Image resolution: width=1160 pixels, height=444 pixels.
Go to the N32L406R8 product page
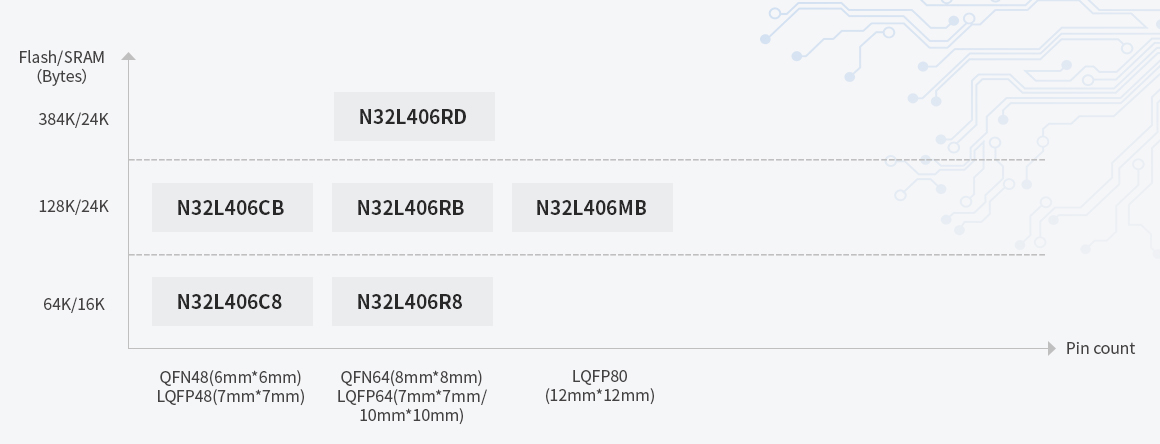pyautogui.click(x=412, y=301)
